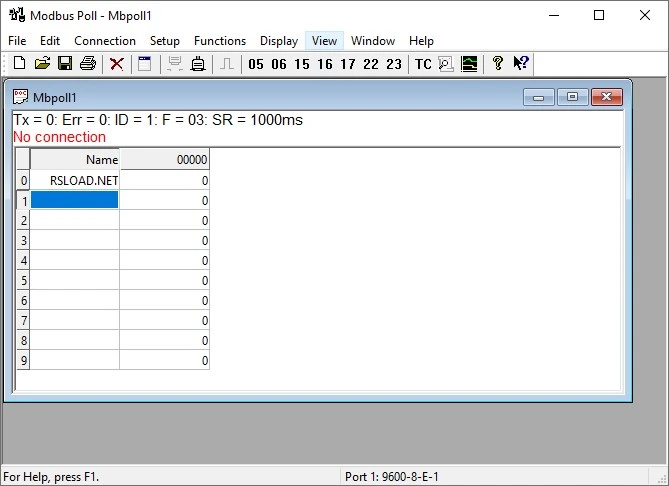Click the Open file folder icon
The width and height of the screenshot is (669, 486).
click(42, 64)
